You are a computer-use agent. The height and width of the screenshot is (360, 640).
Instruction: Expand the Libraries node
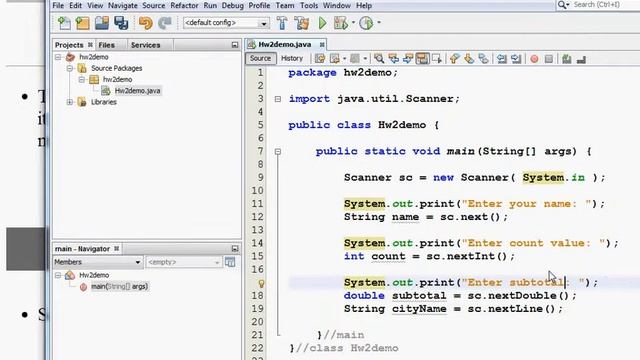pos(70,102)
